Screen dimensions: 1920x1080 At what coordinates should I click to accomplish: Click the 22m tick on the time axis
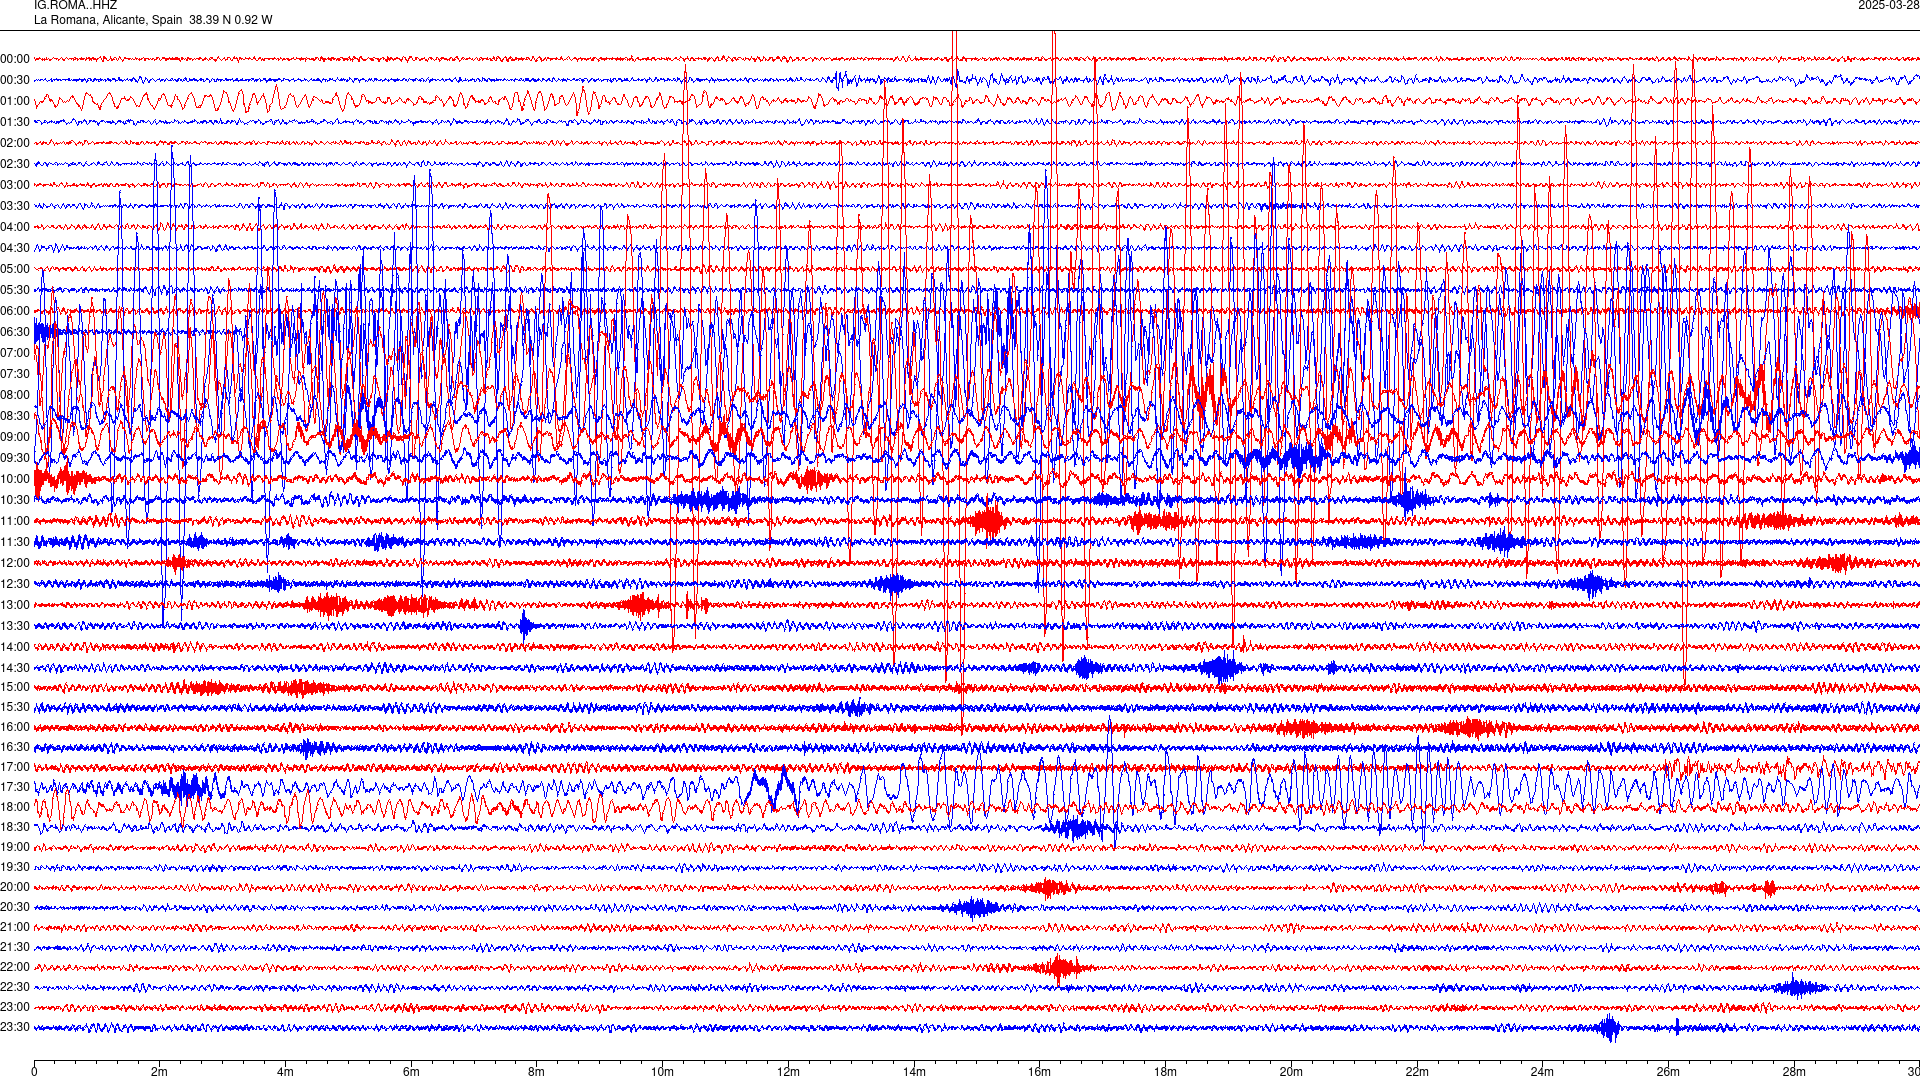click(1417, 1072)
